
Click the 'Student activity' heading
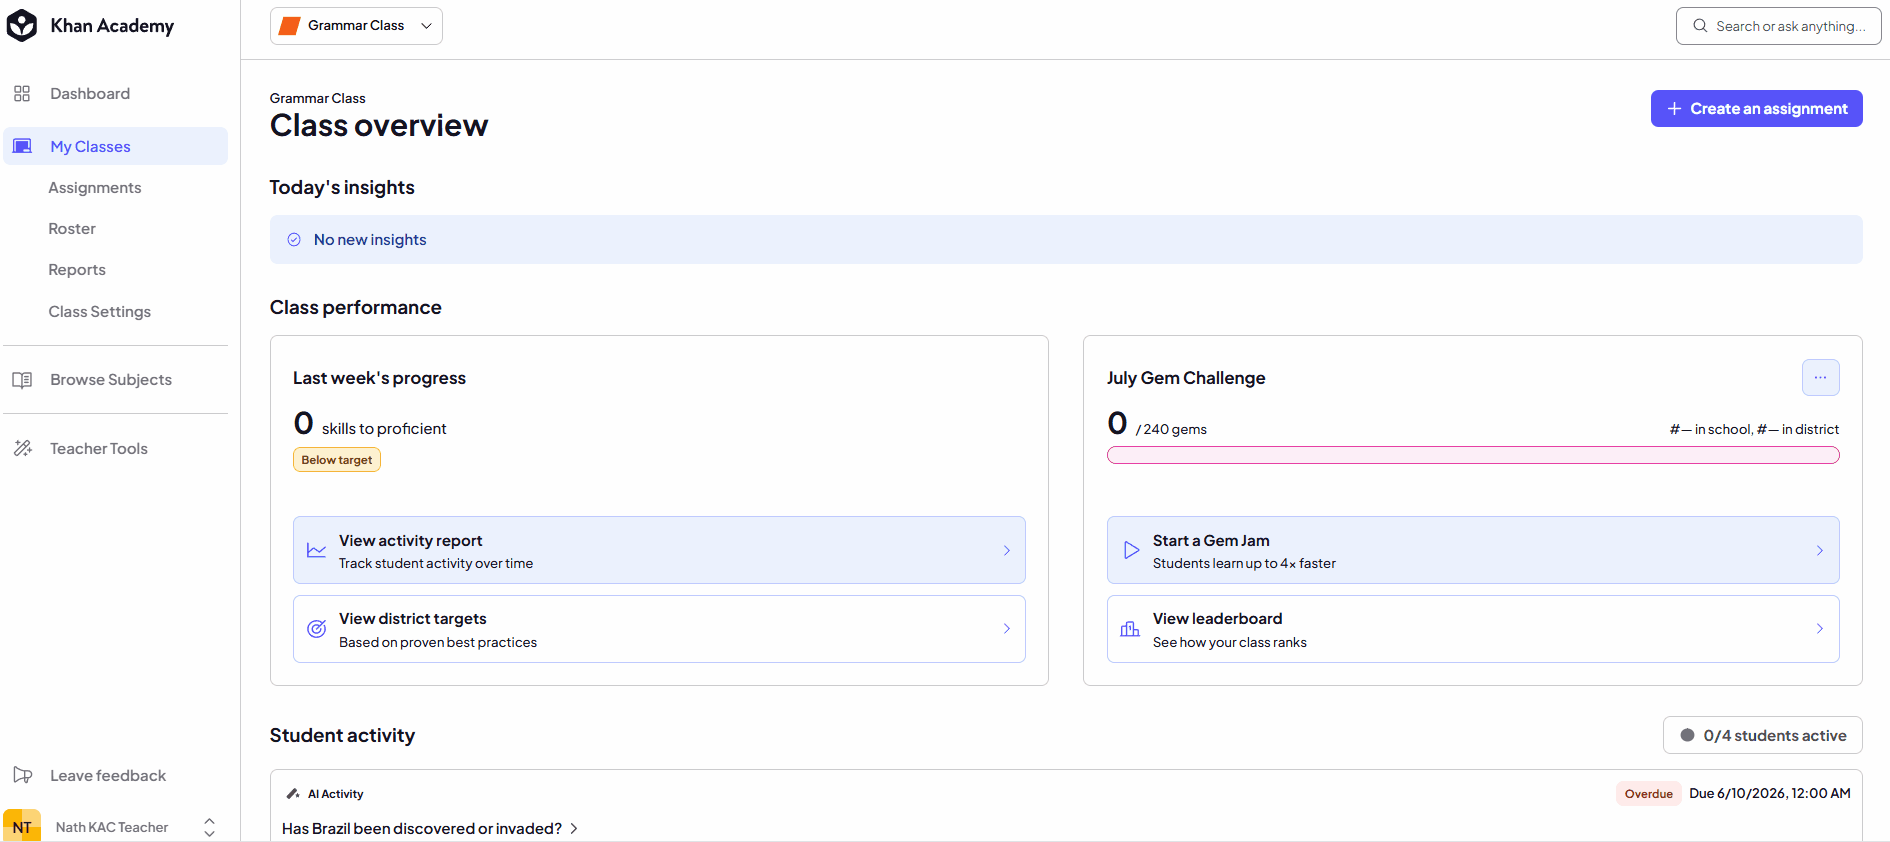pyautogui.click(x=342, y=736)
